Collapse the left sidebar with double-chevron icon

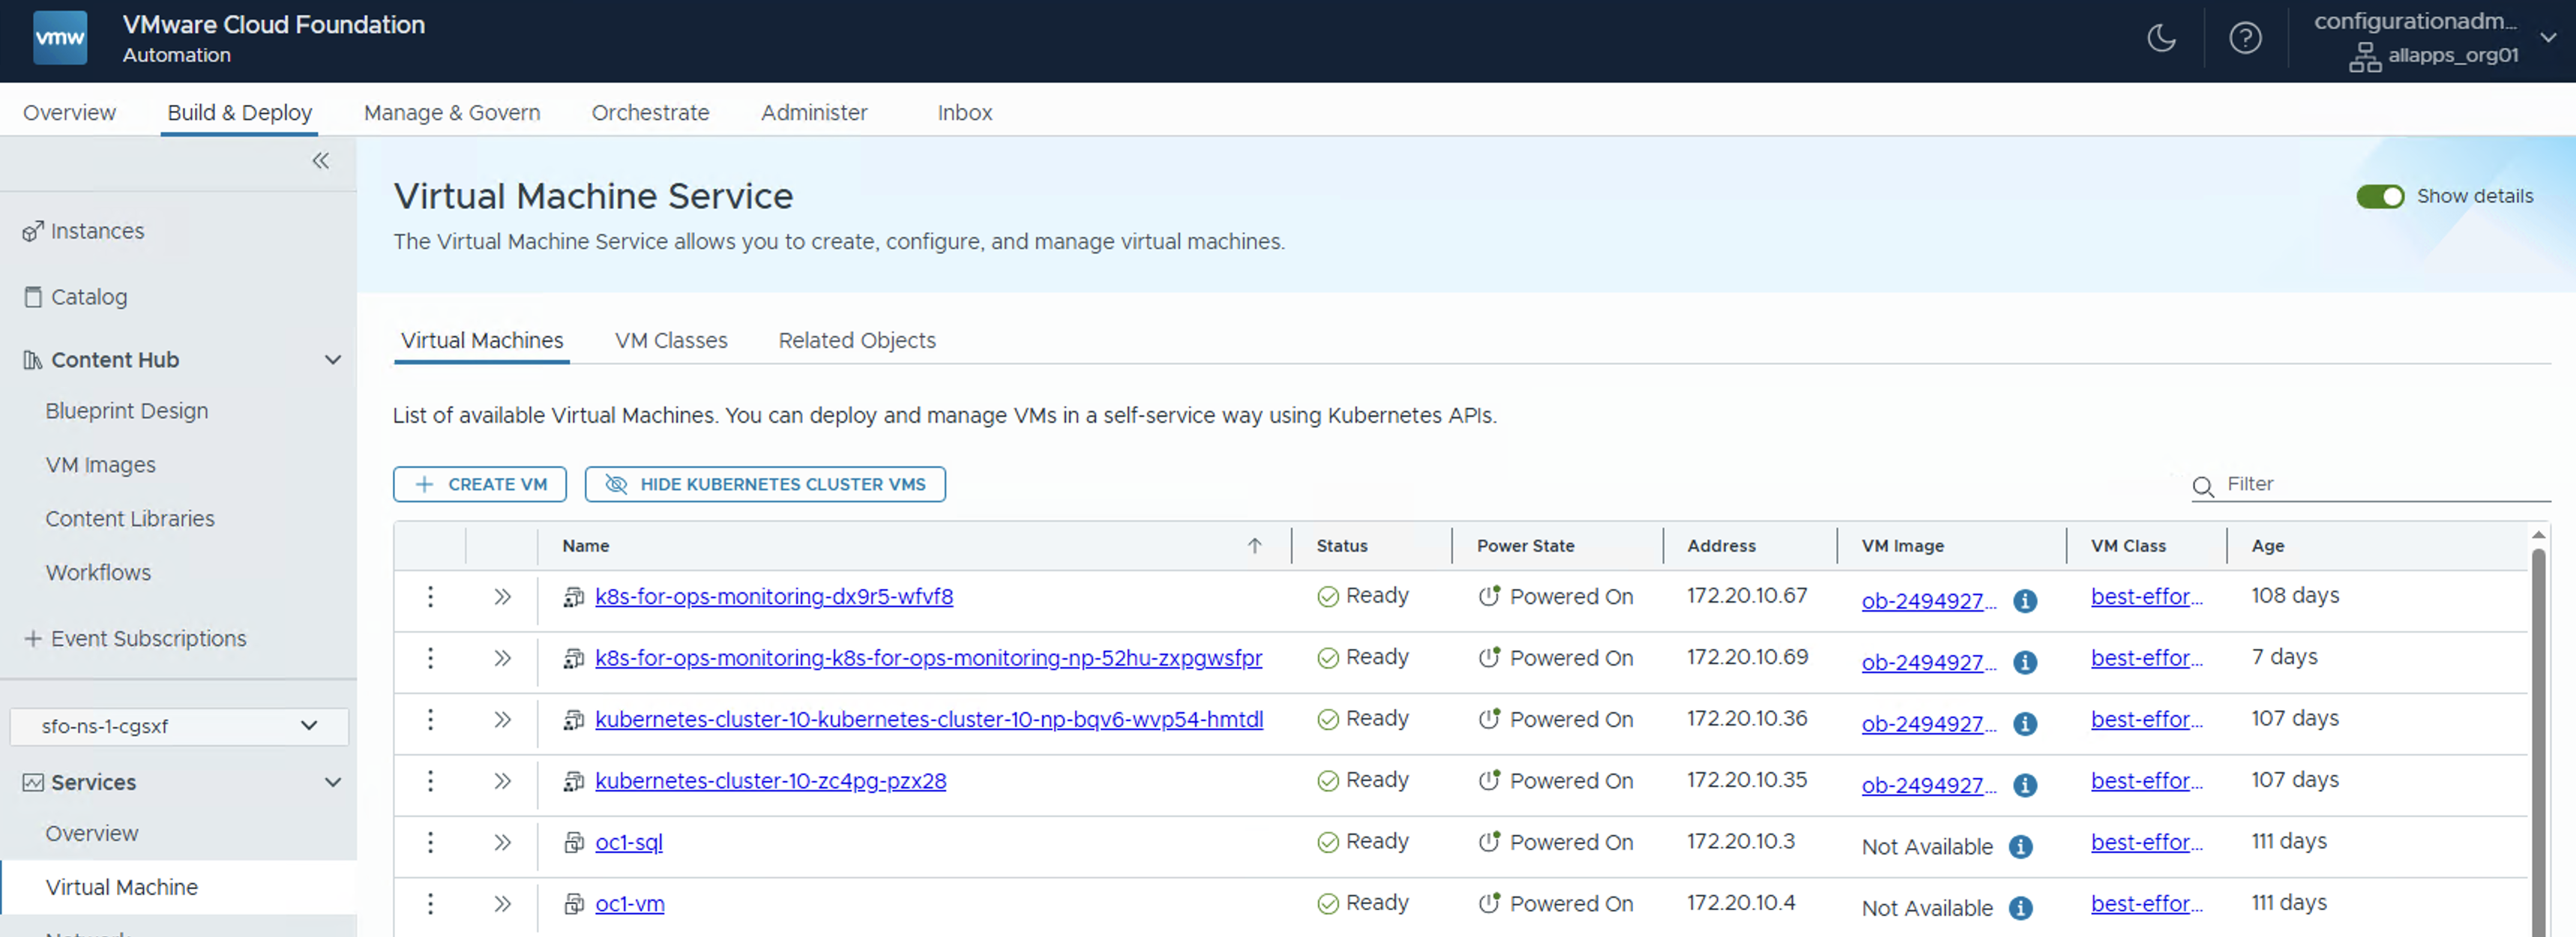320,161
